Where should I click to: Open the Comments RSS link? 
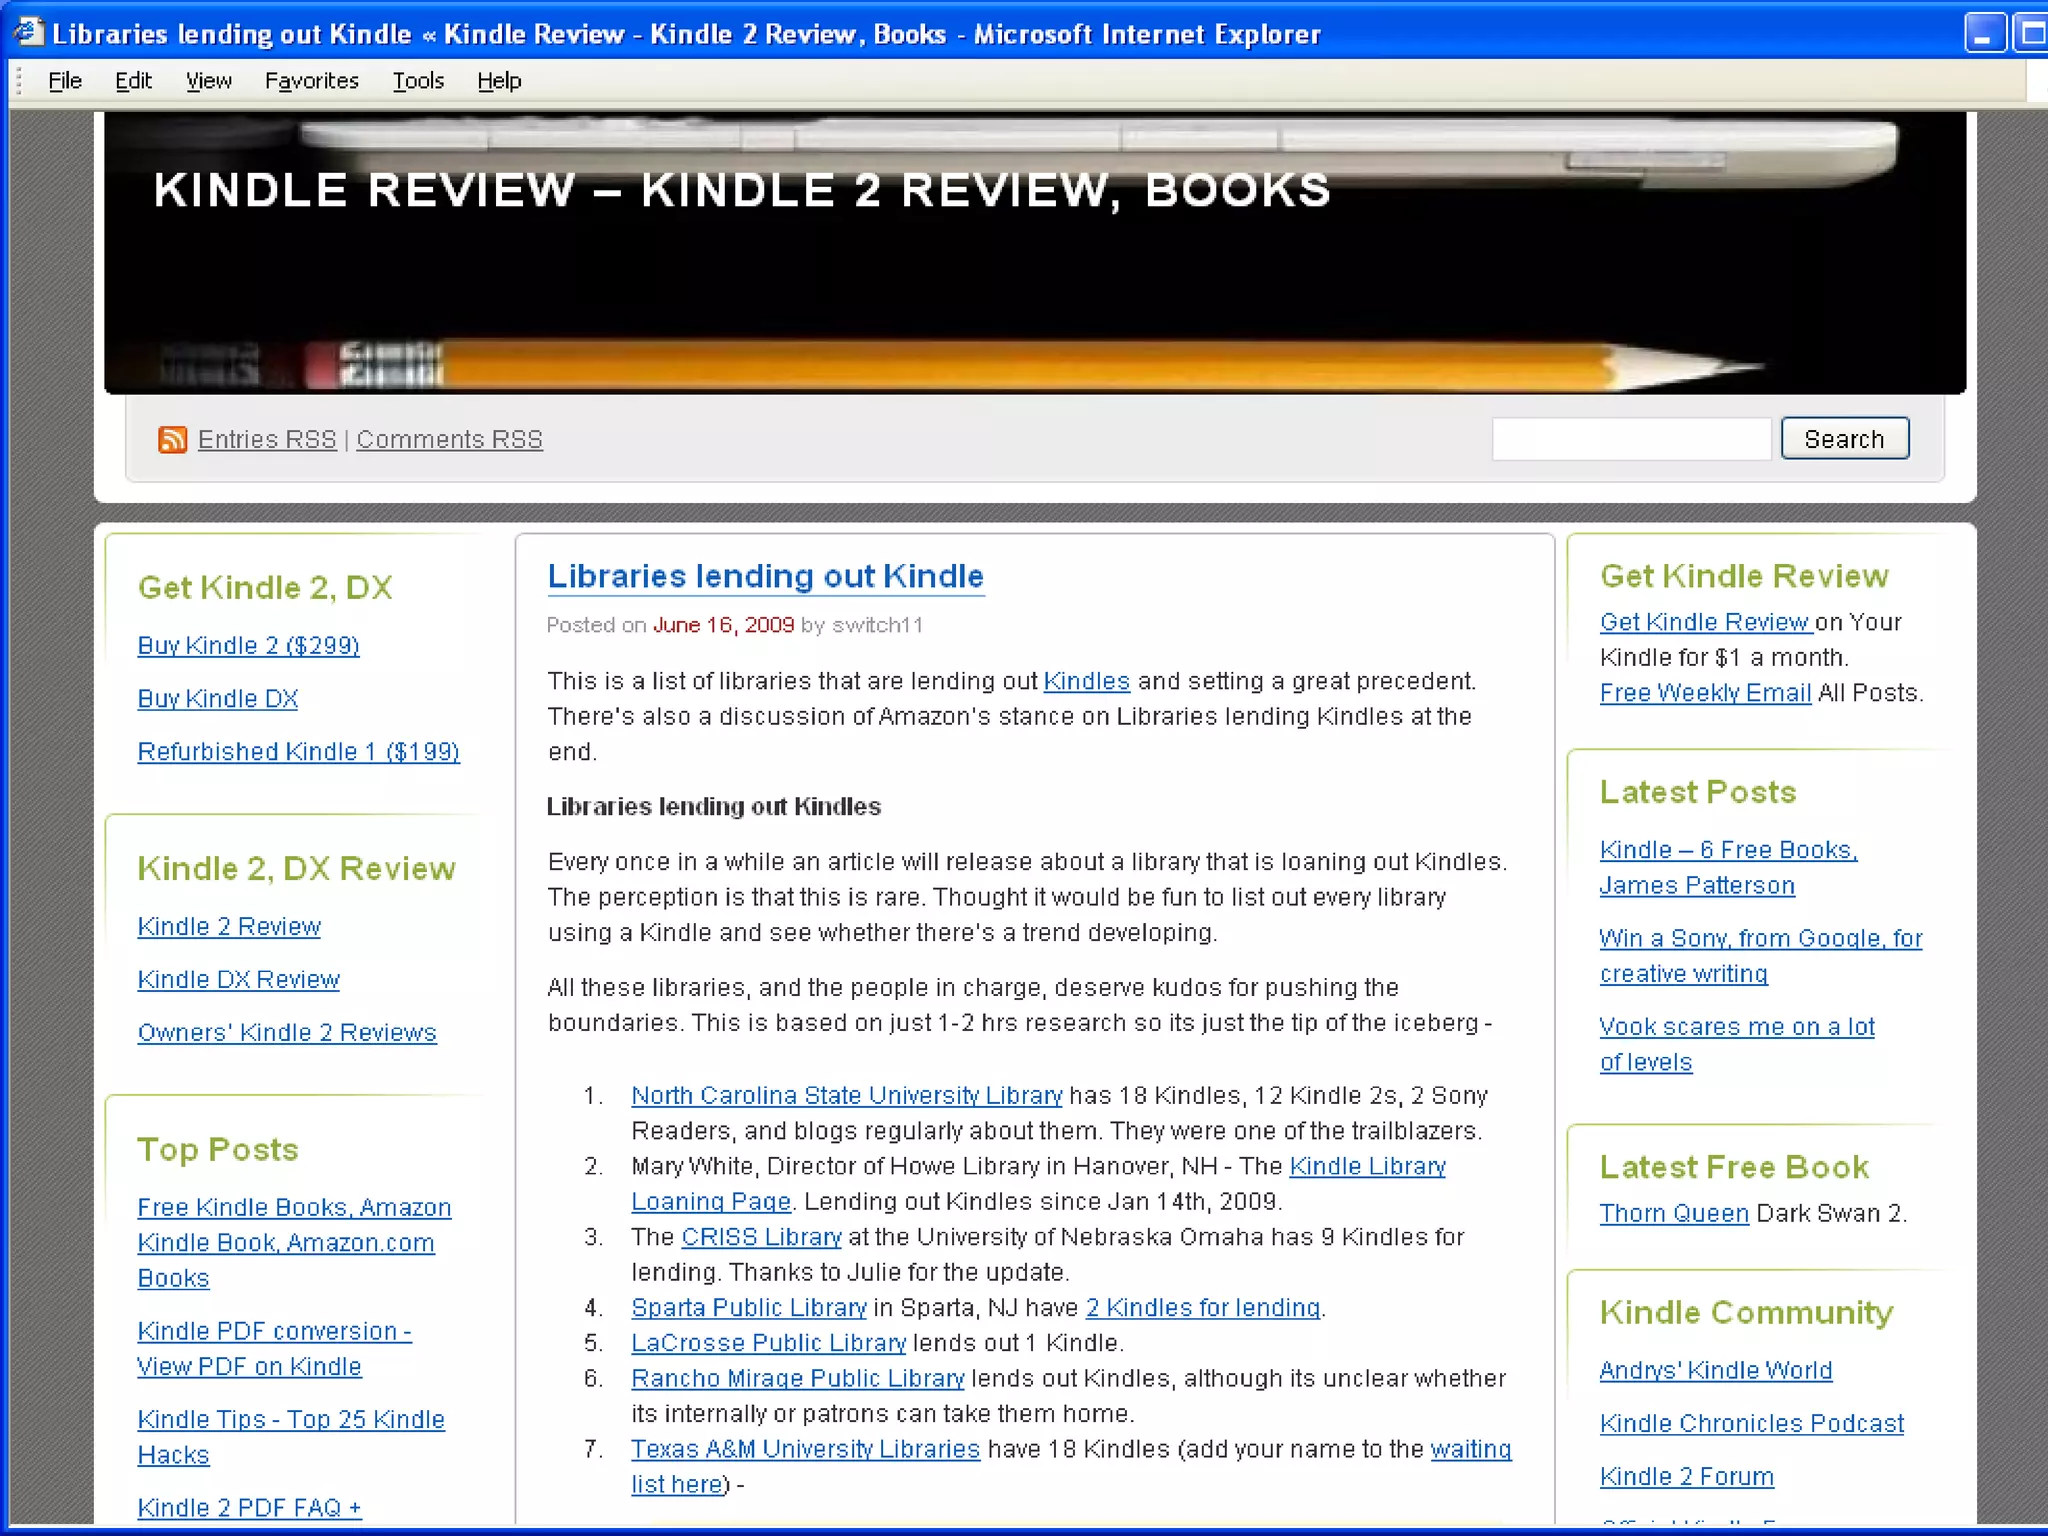coord(449,440)
